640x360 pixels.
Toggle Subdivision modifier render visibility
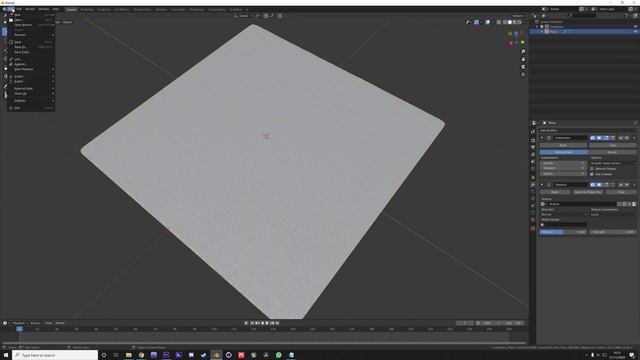(593, 138)
